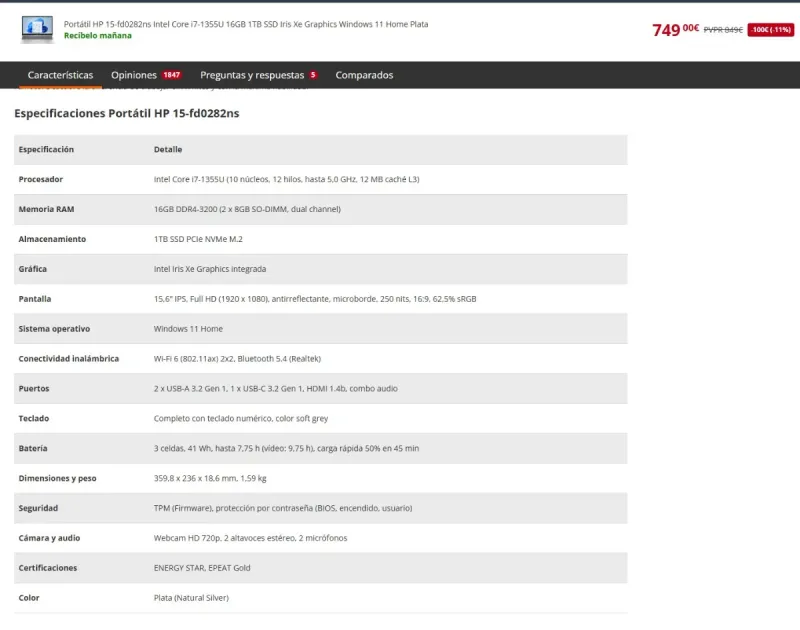Click the 'Pantalla' row label
Viewport: 800px width, 630px height.
coord(35,299)
